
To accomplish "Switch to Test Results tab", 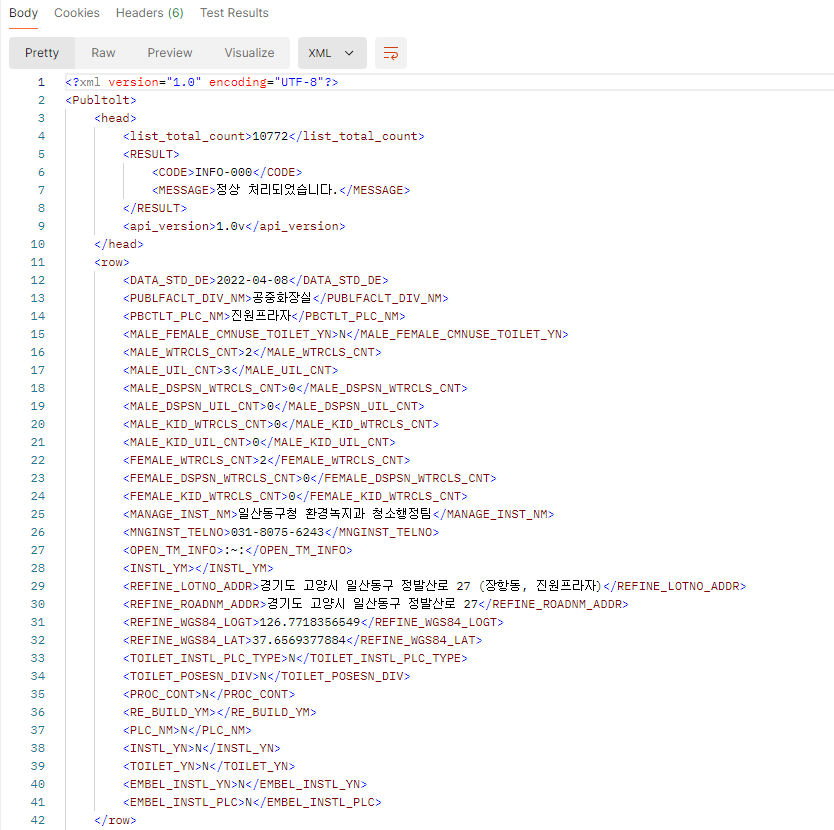I will (x=234, y=13).
